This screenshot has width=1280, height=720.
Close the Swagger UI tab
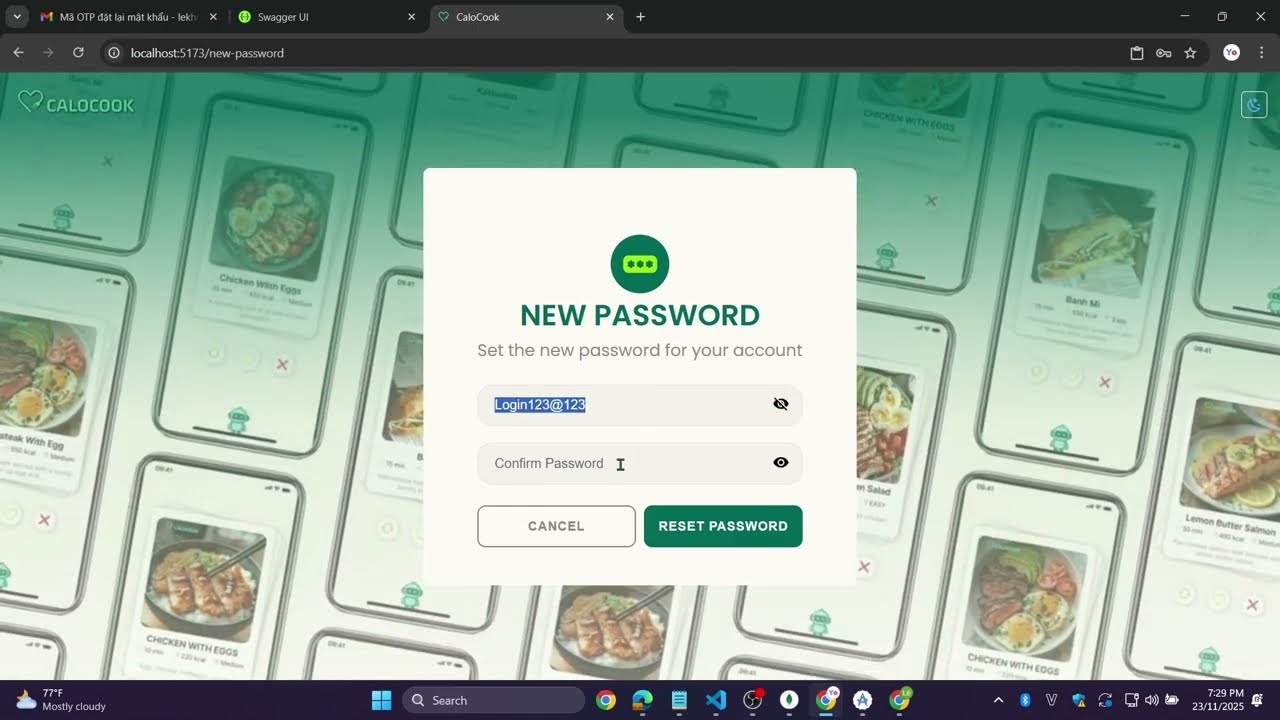tap(412, 17)
